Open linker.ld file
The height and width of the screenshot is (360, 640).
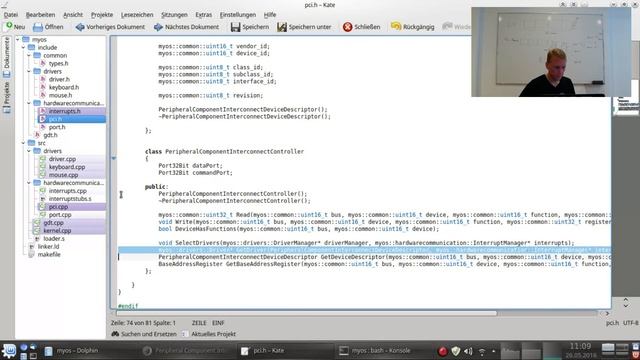(x=49, y=247)
